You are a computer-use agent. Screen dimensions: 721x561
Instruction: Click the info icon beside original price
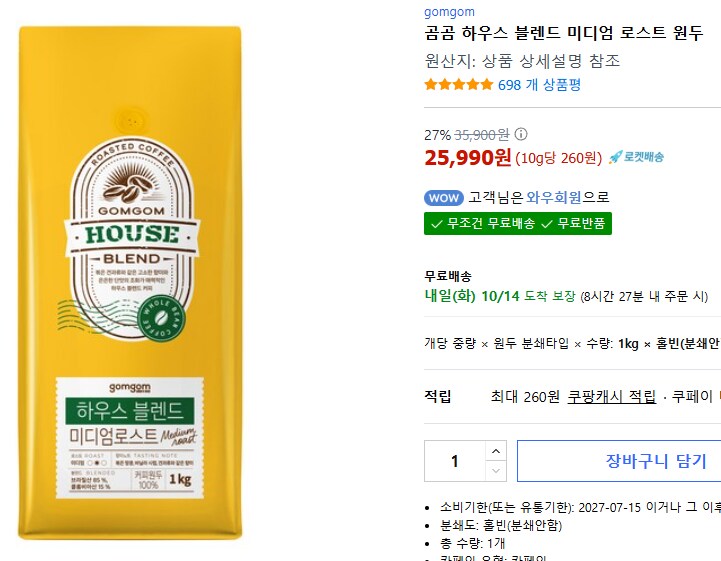pyautogui.click(x=521, y=135)
